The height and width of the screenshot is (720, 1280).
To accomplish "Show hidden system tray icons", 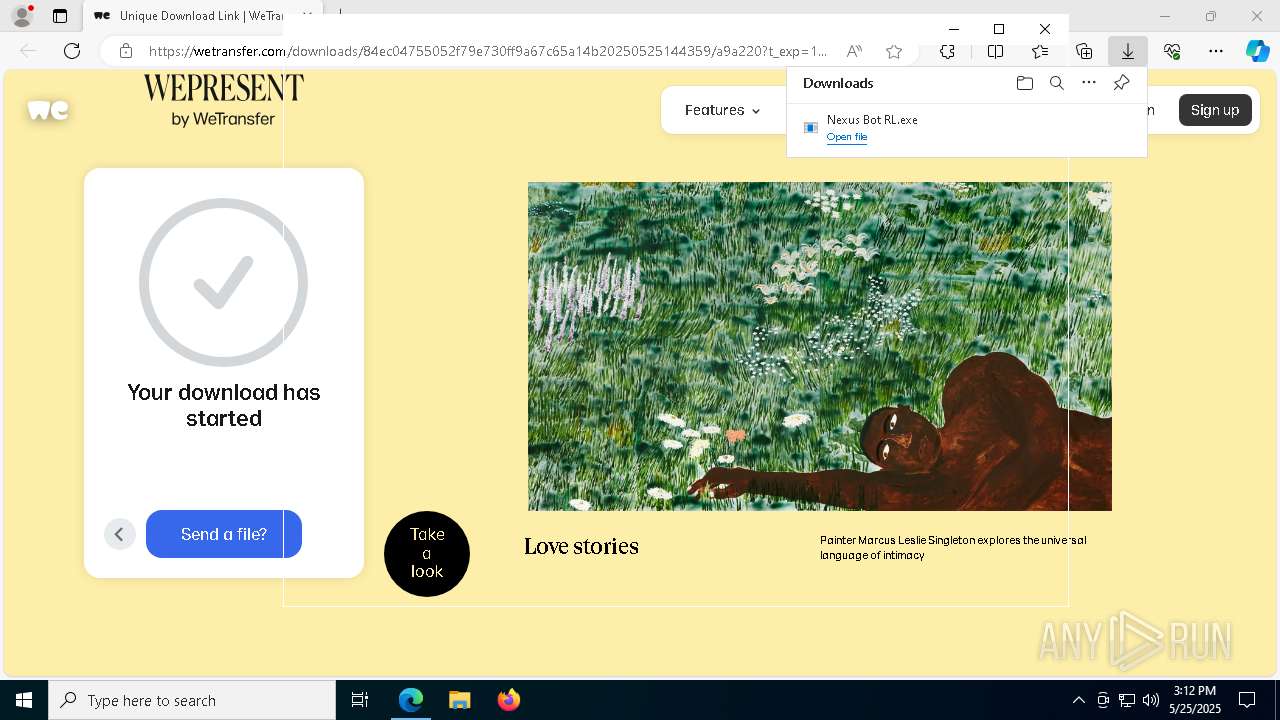I will 1078,700.
